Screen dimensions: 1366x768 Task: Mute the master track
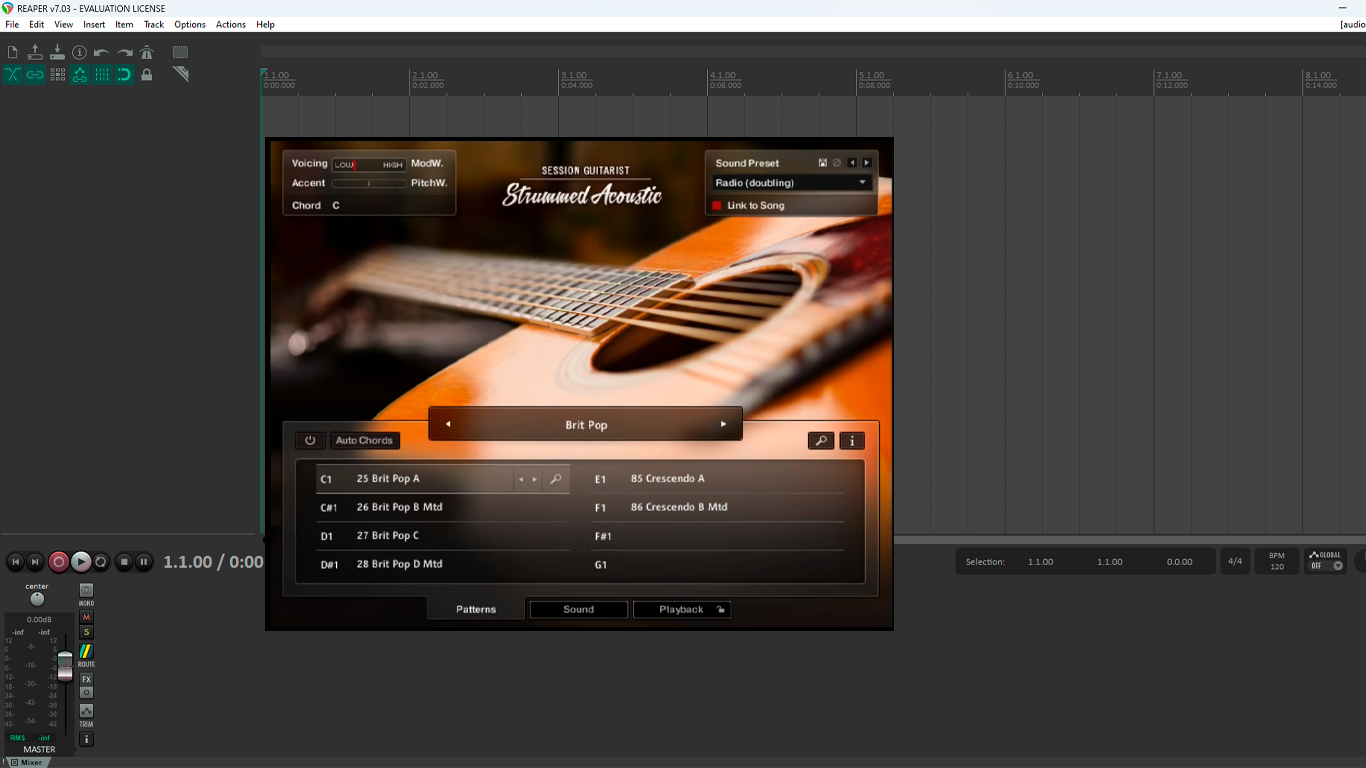pyautogui.click(x=86, y=618)
